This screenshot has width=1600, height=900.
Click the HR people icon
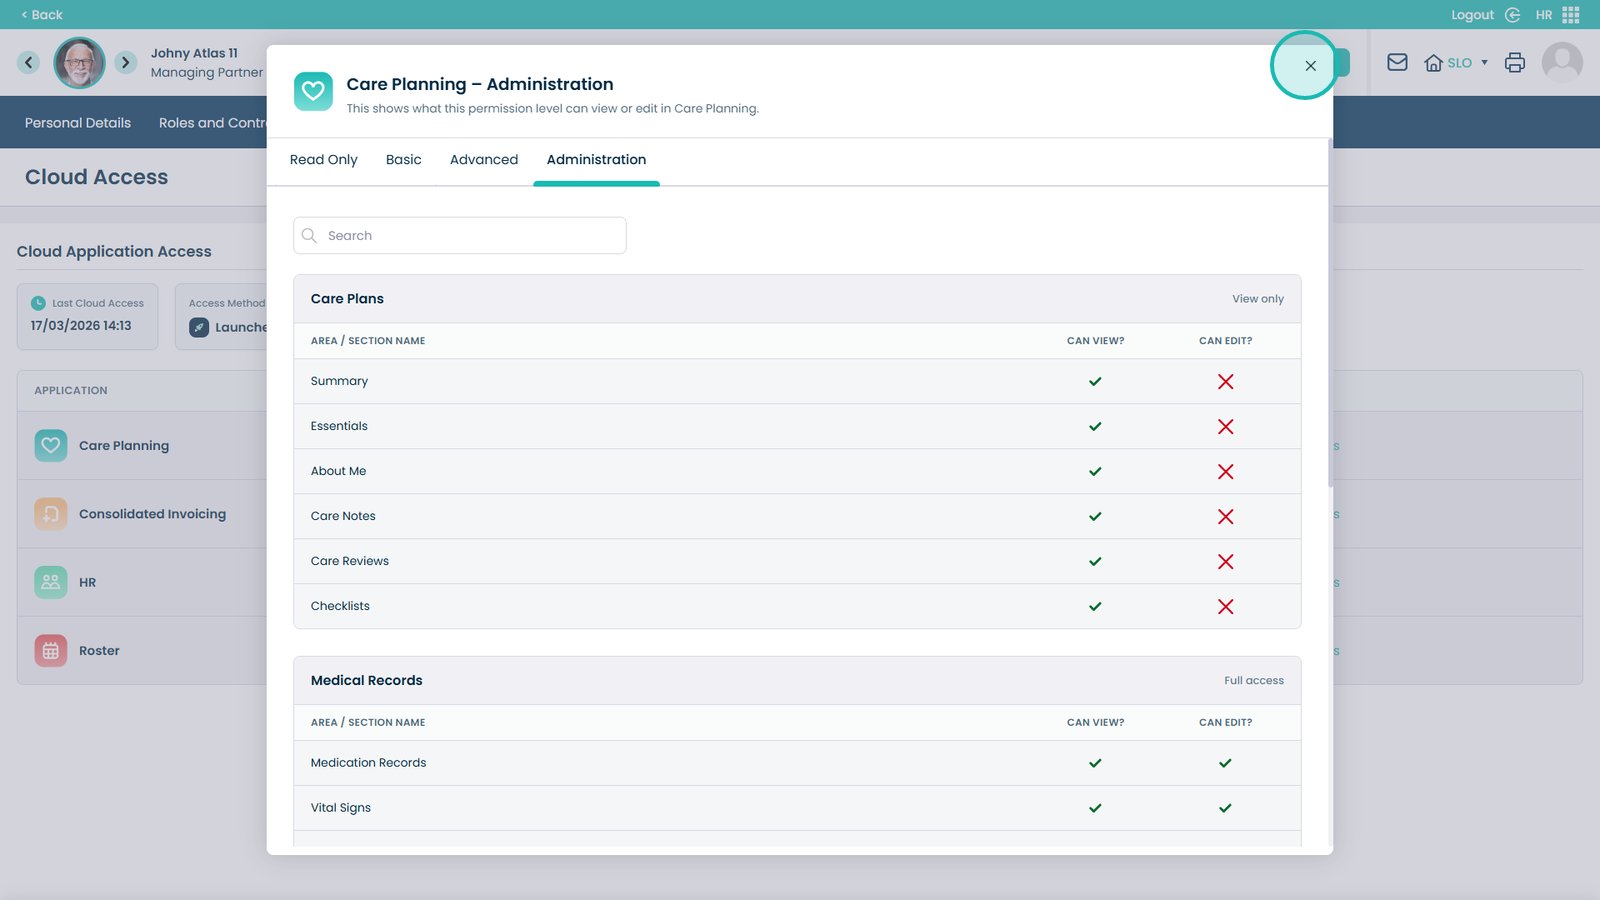51,582
